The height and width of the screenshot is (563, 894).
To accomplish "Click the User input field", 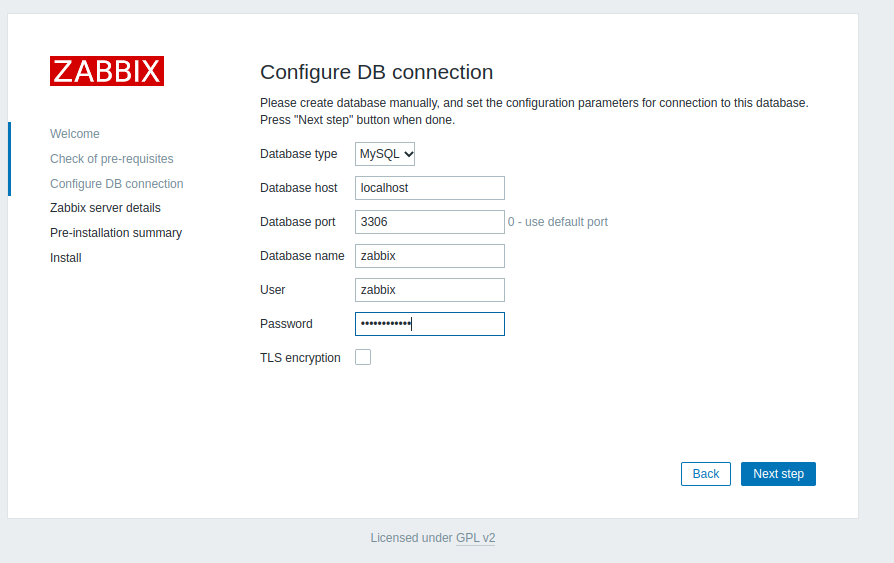I will pyautogui.click(x=430, y=290).
